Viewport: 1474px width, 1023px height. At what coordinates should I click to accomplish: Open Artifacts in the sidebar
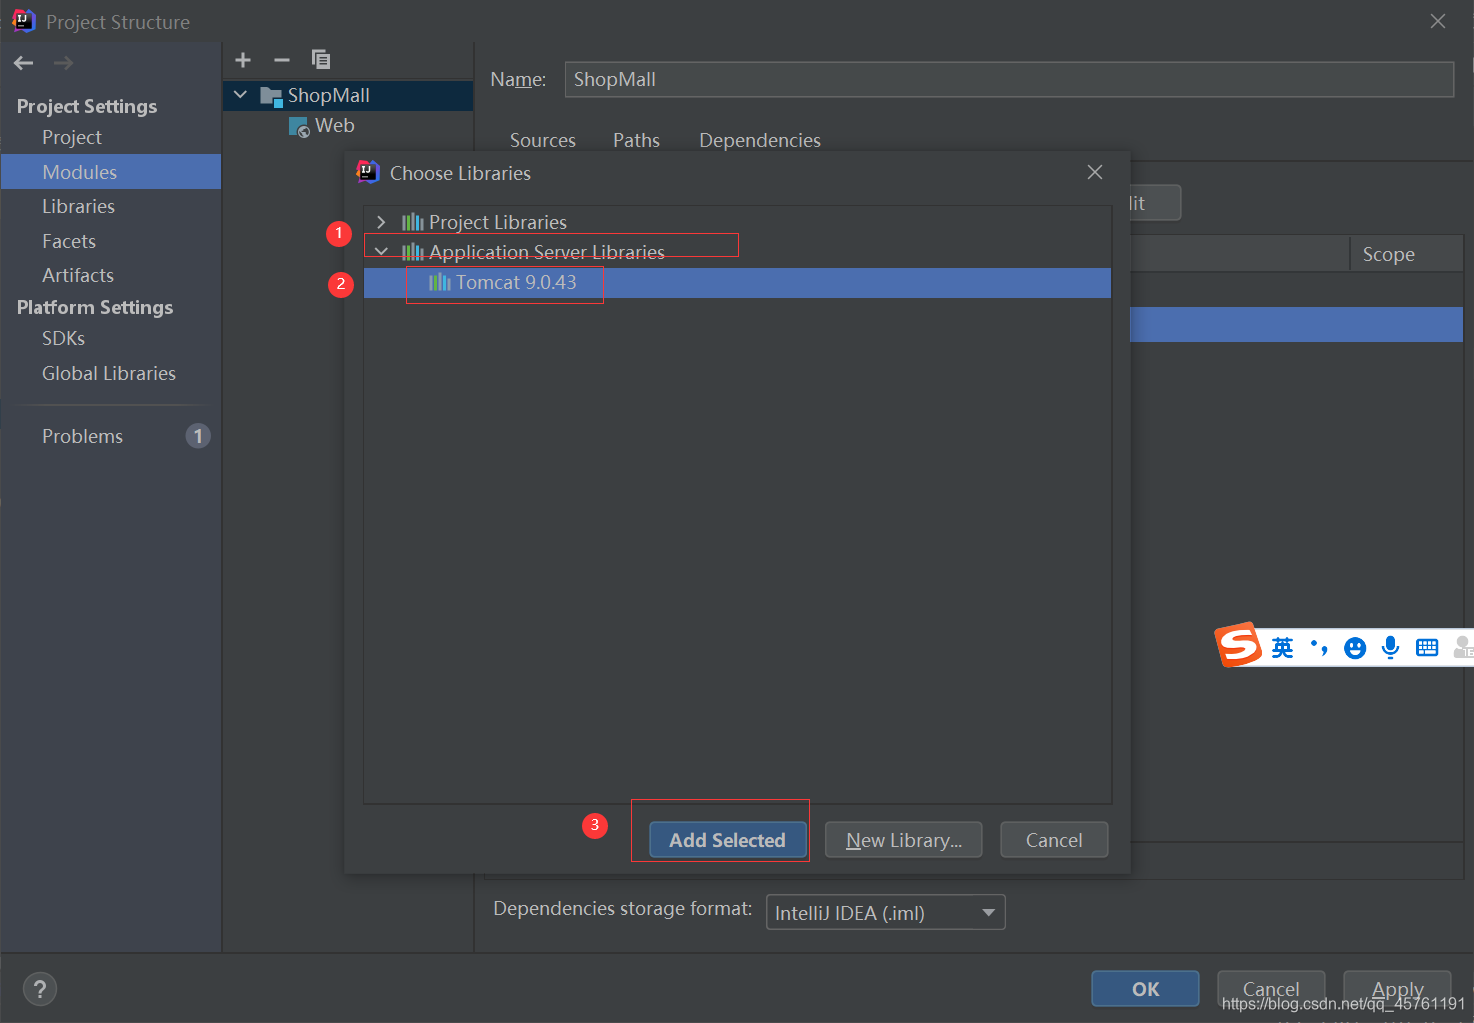(x=78, y=275)
